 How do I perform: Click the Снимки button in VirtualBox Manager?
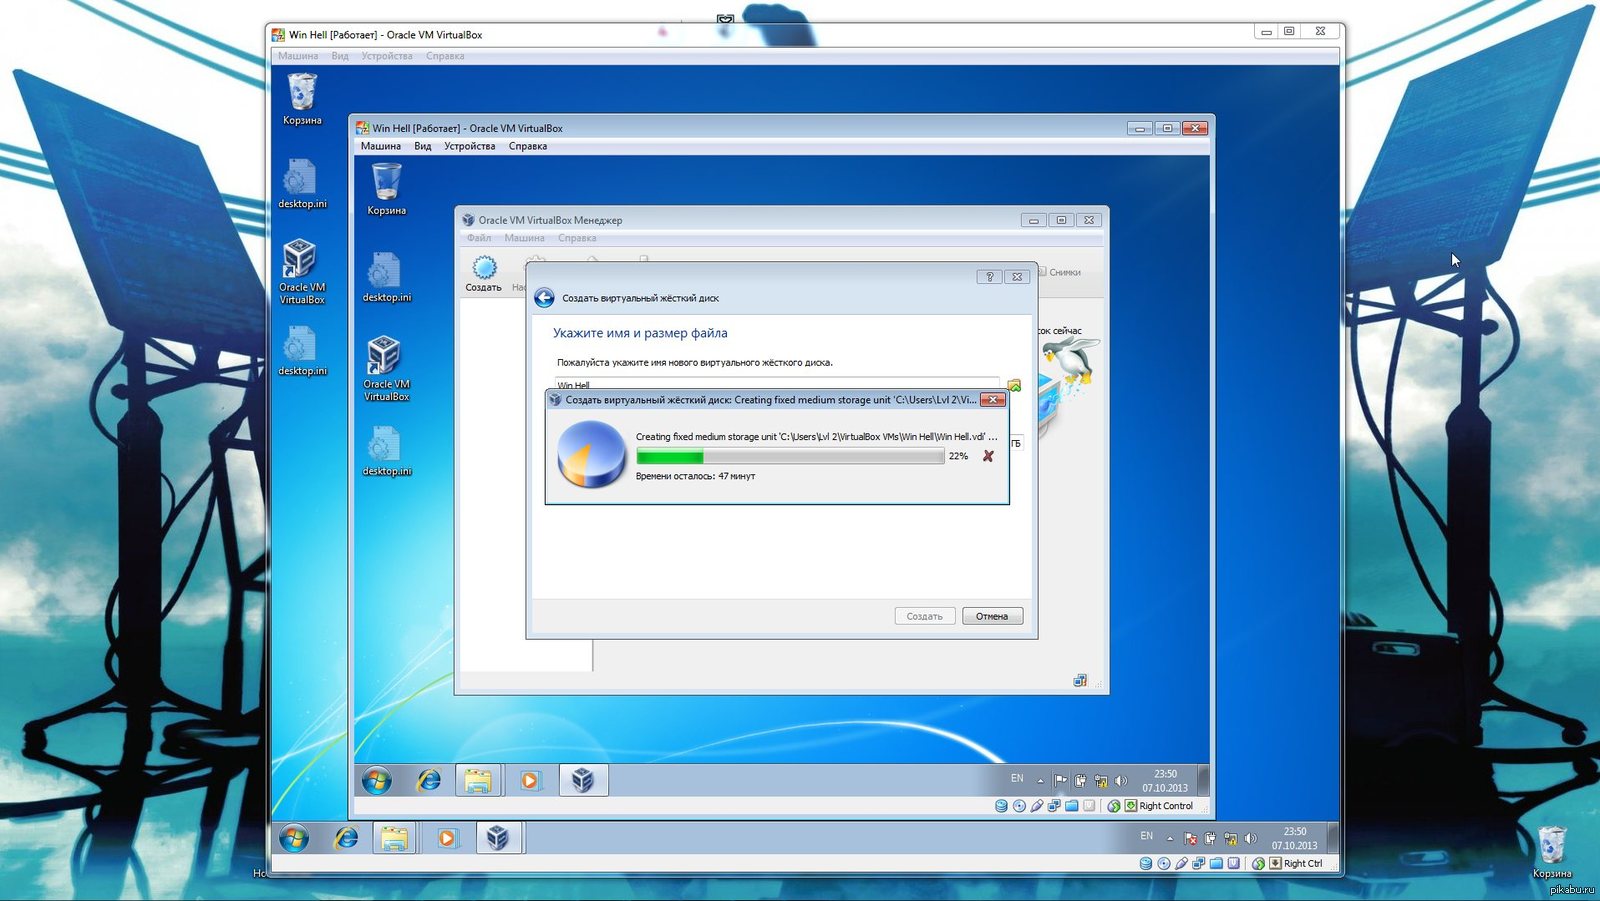(1060, 272)
